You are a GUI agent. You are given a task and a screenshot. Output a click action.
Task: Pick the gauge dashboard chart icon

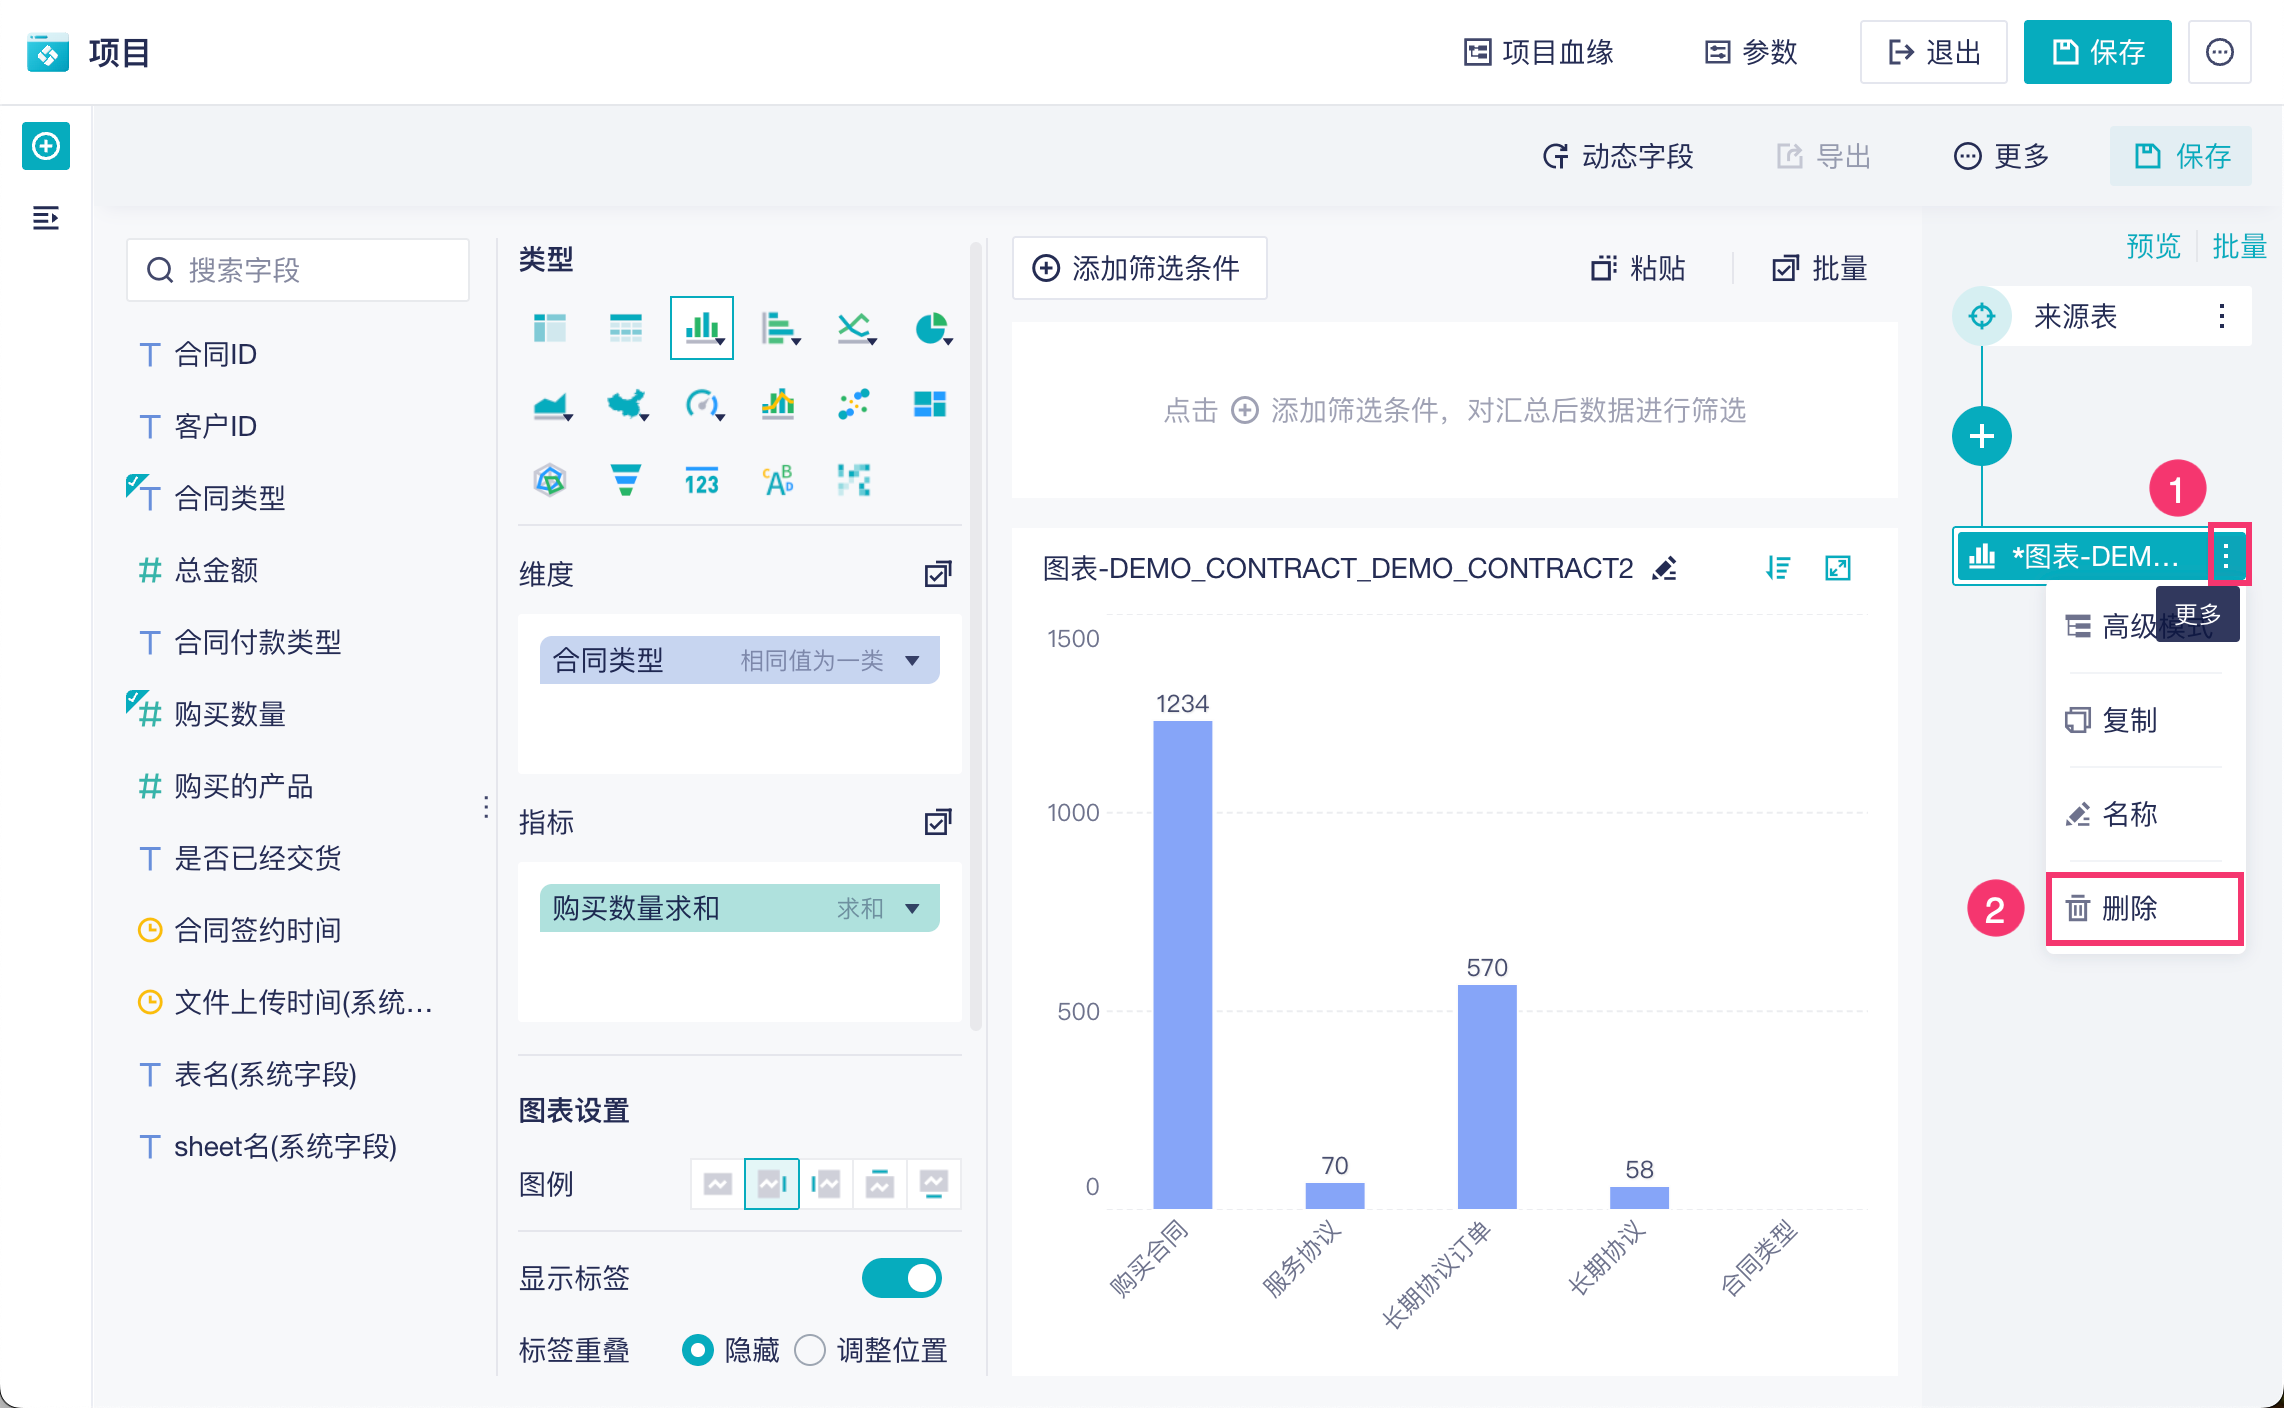703,404
